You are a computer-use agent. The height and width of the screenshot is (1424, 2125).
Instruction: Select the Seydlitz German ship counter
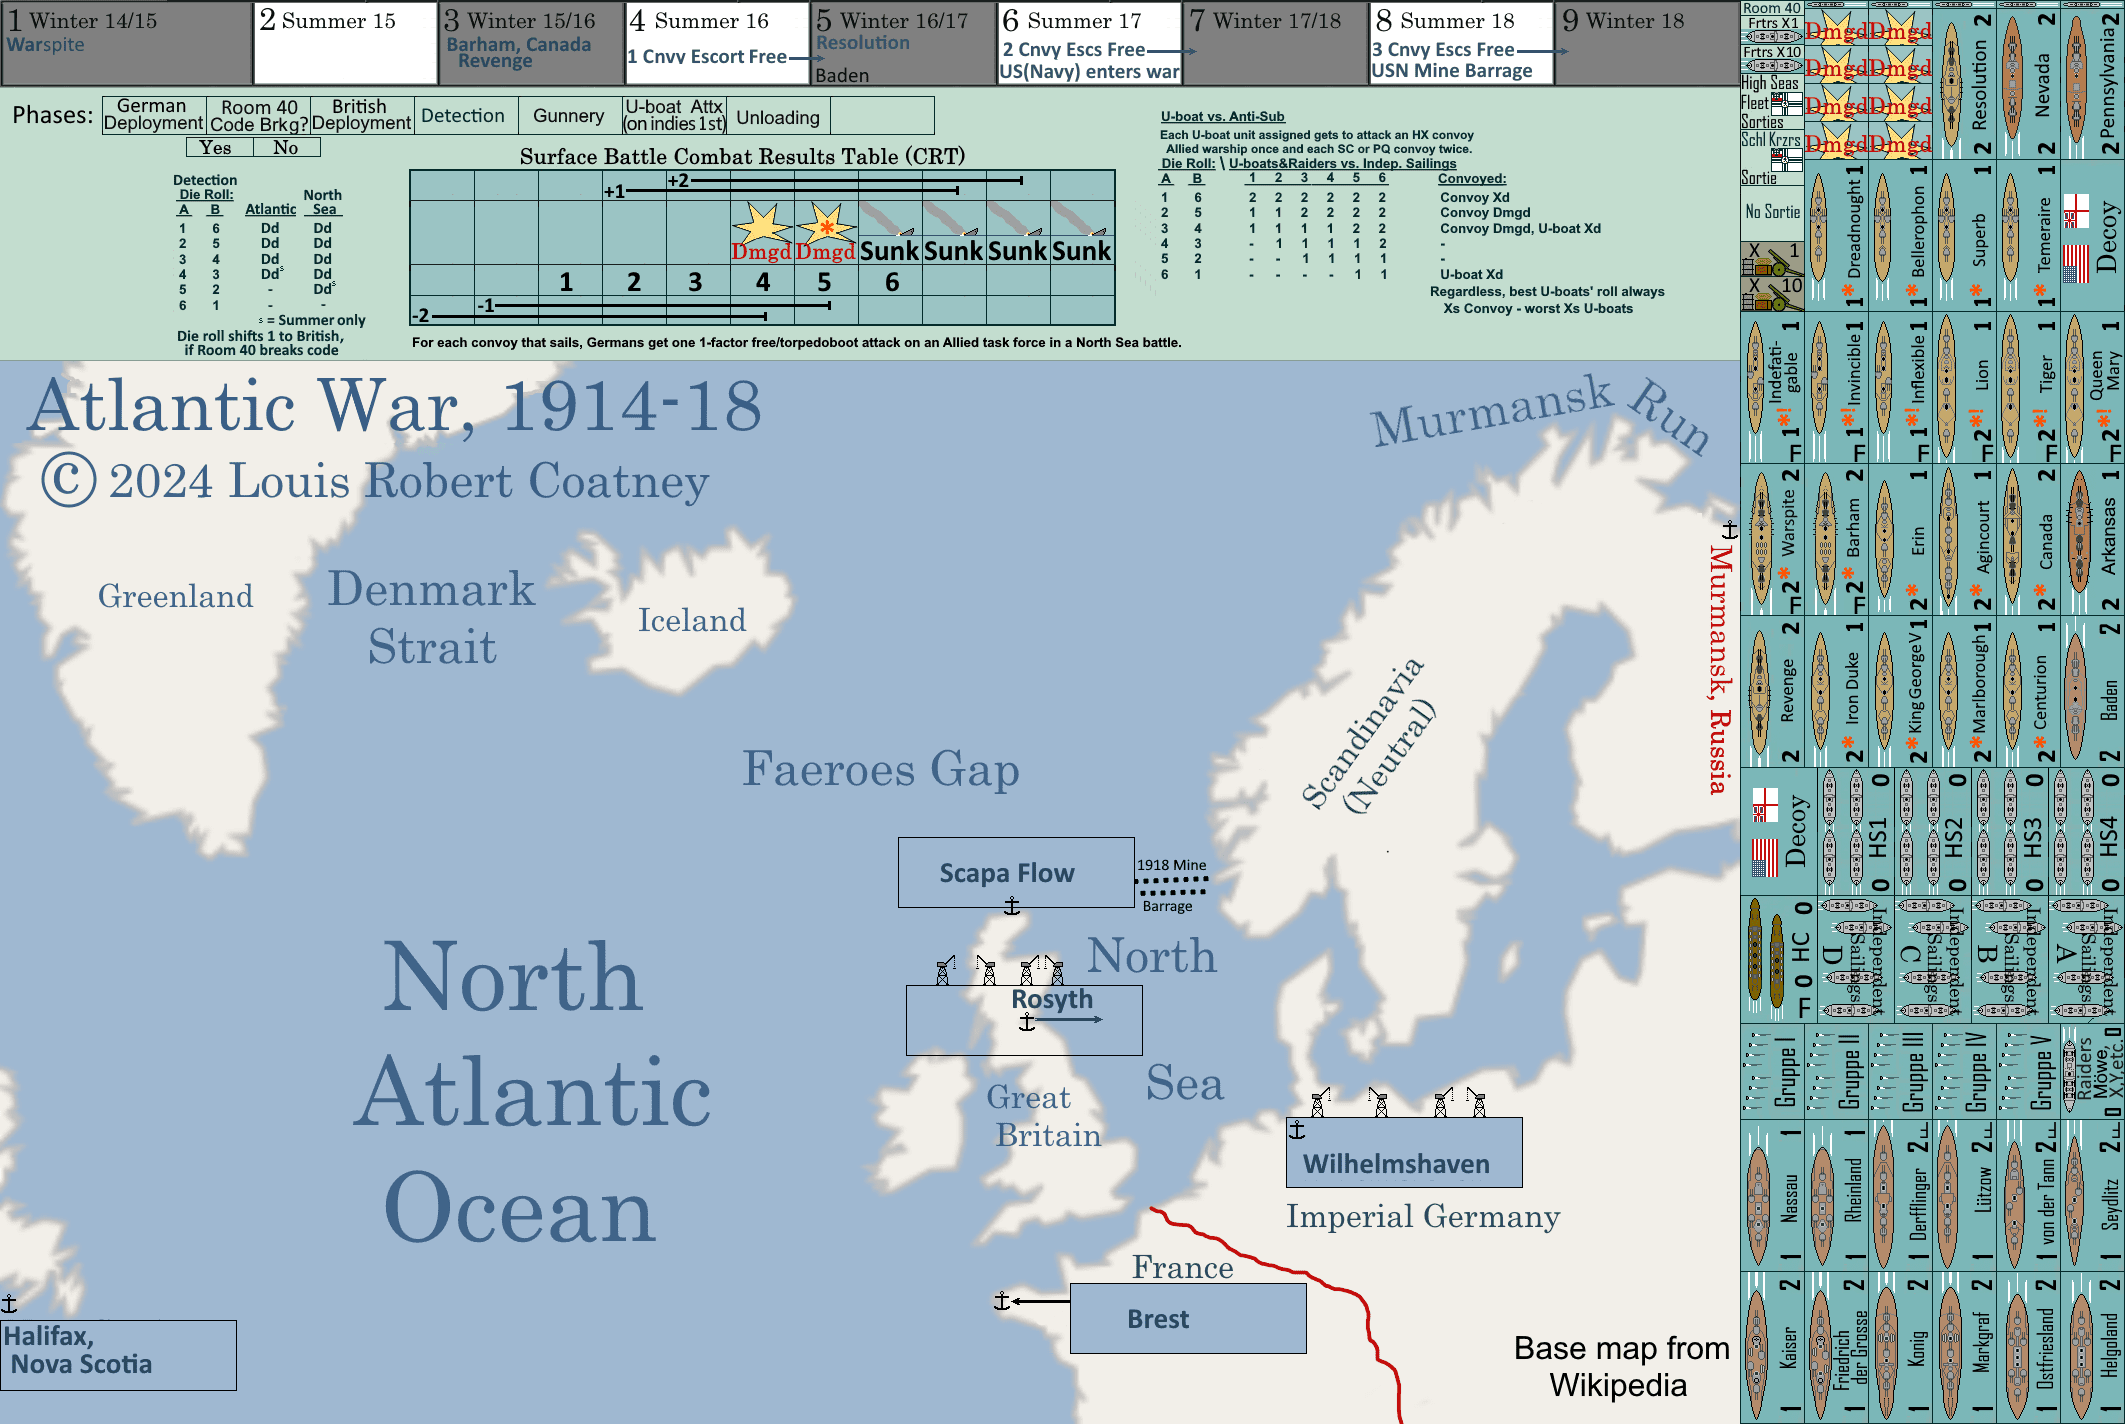(x=2091, y=1196)
